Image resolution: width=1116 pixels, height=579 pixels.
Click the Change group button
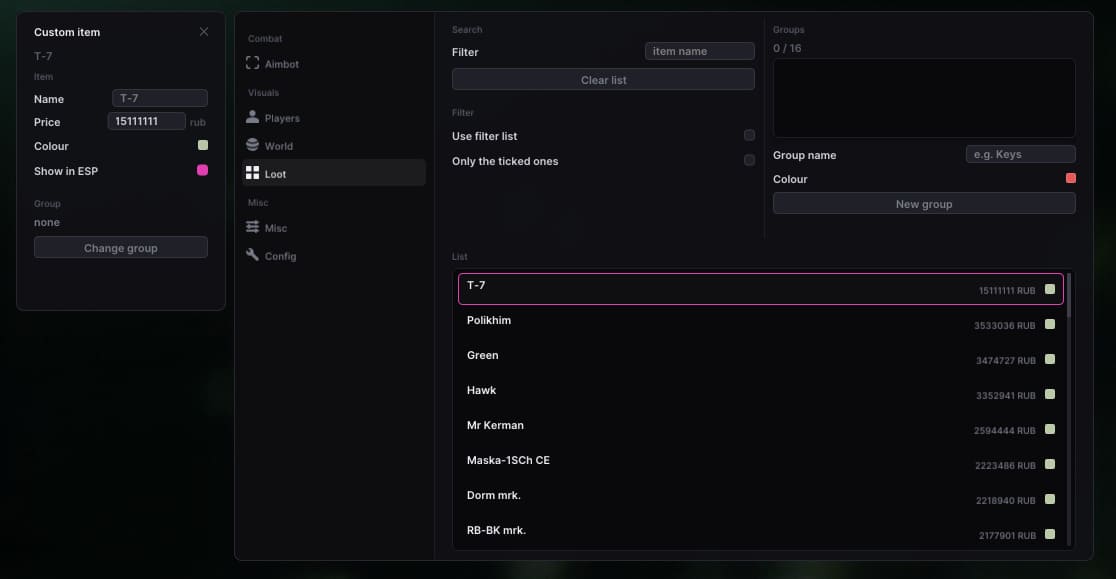121,248
